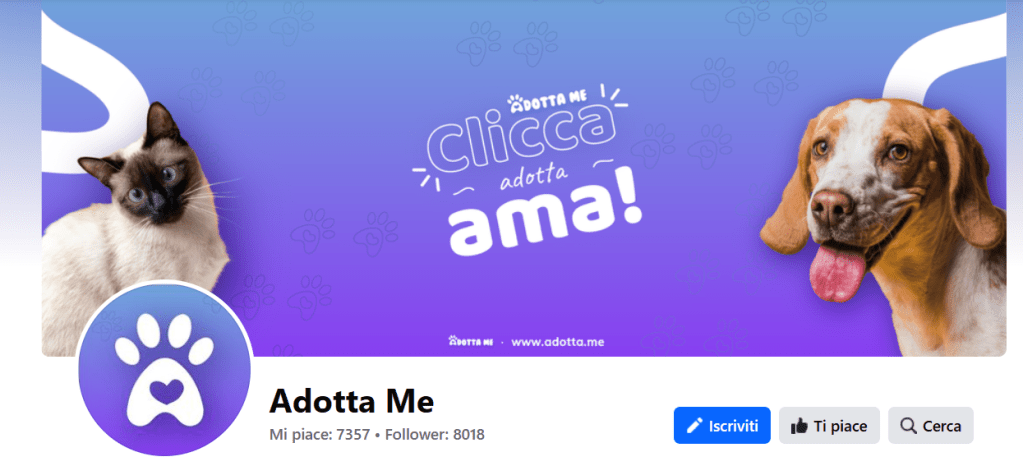View the Follower: 8018 count
This screenshot has height=466, width=1023.
[435, 434]
